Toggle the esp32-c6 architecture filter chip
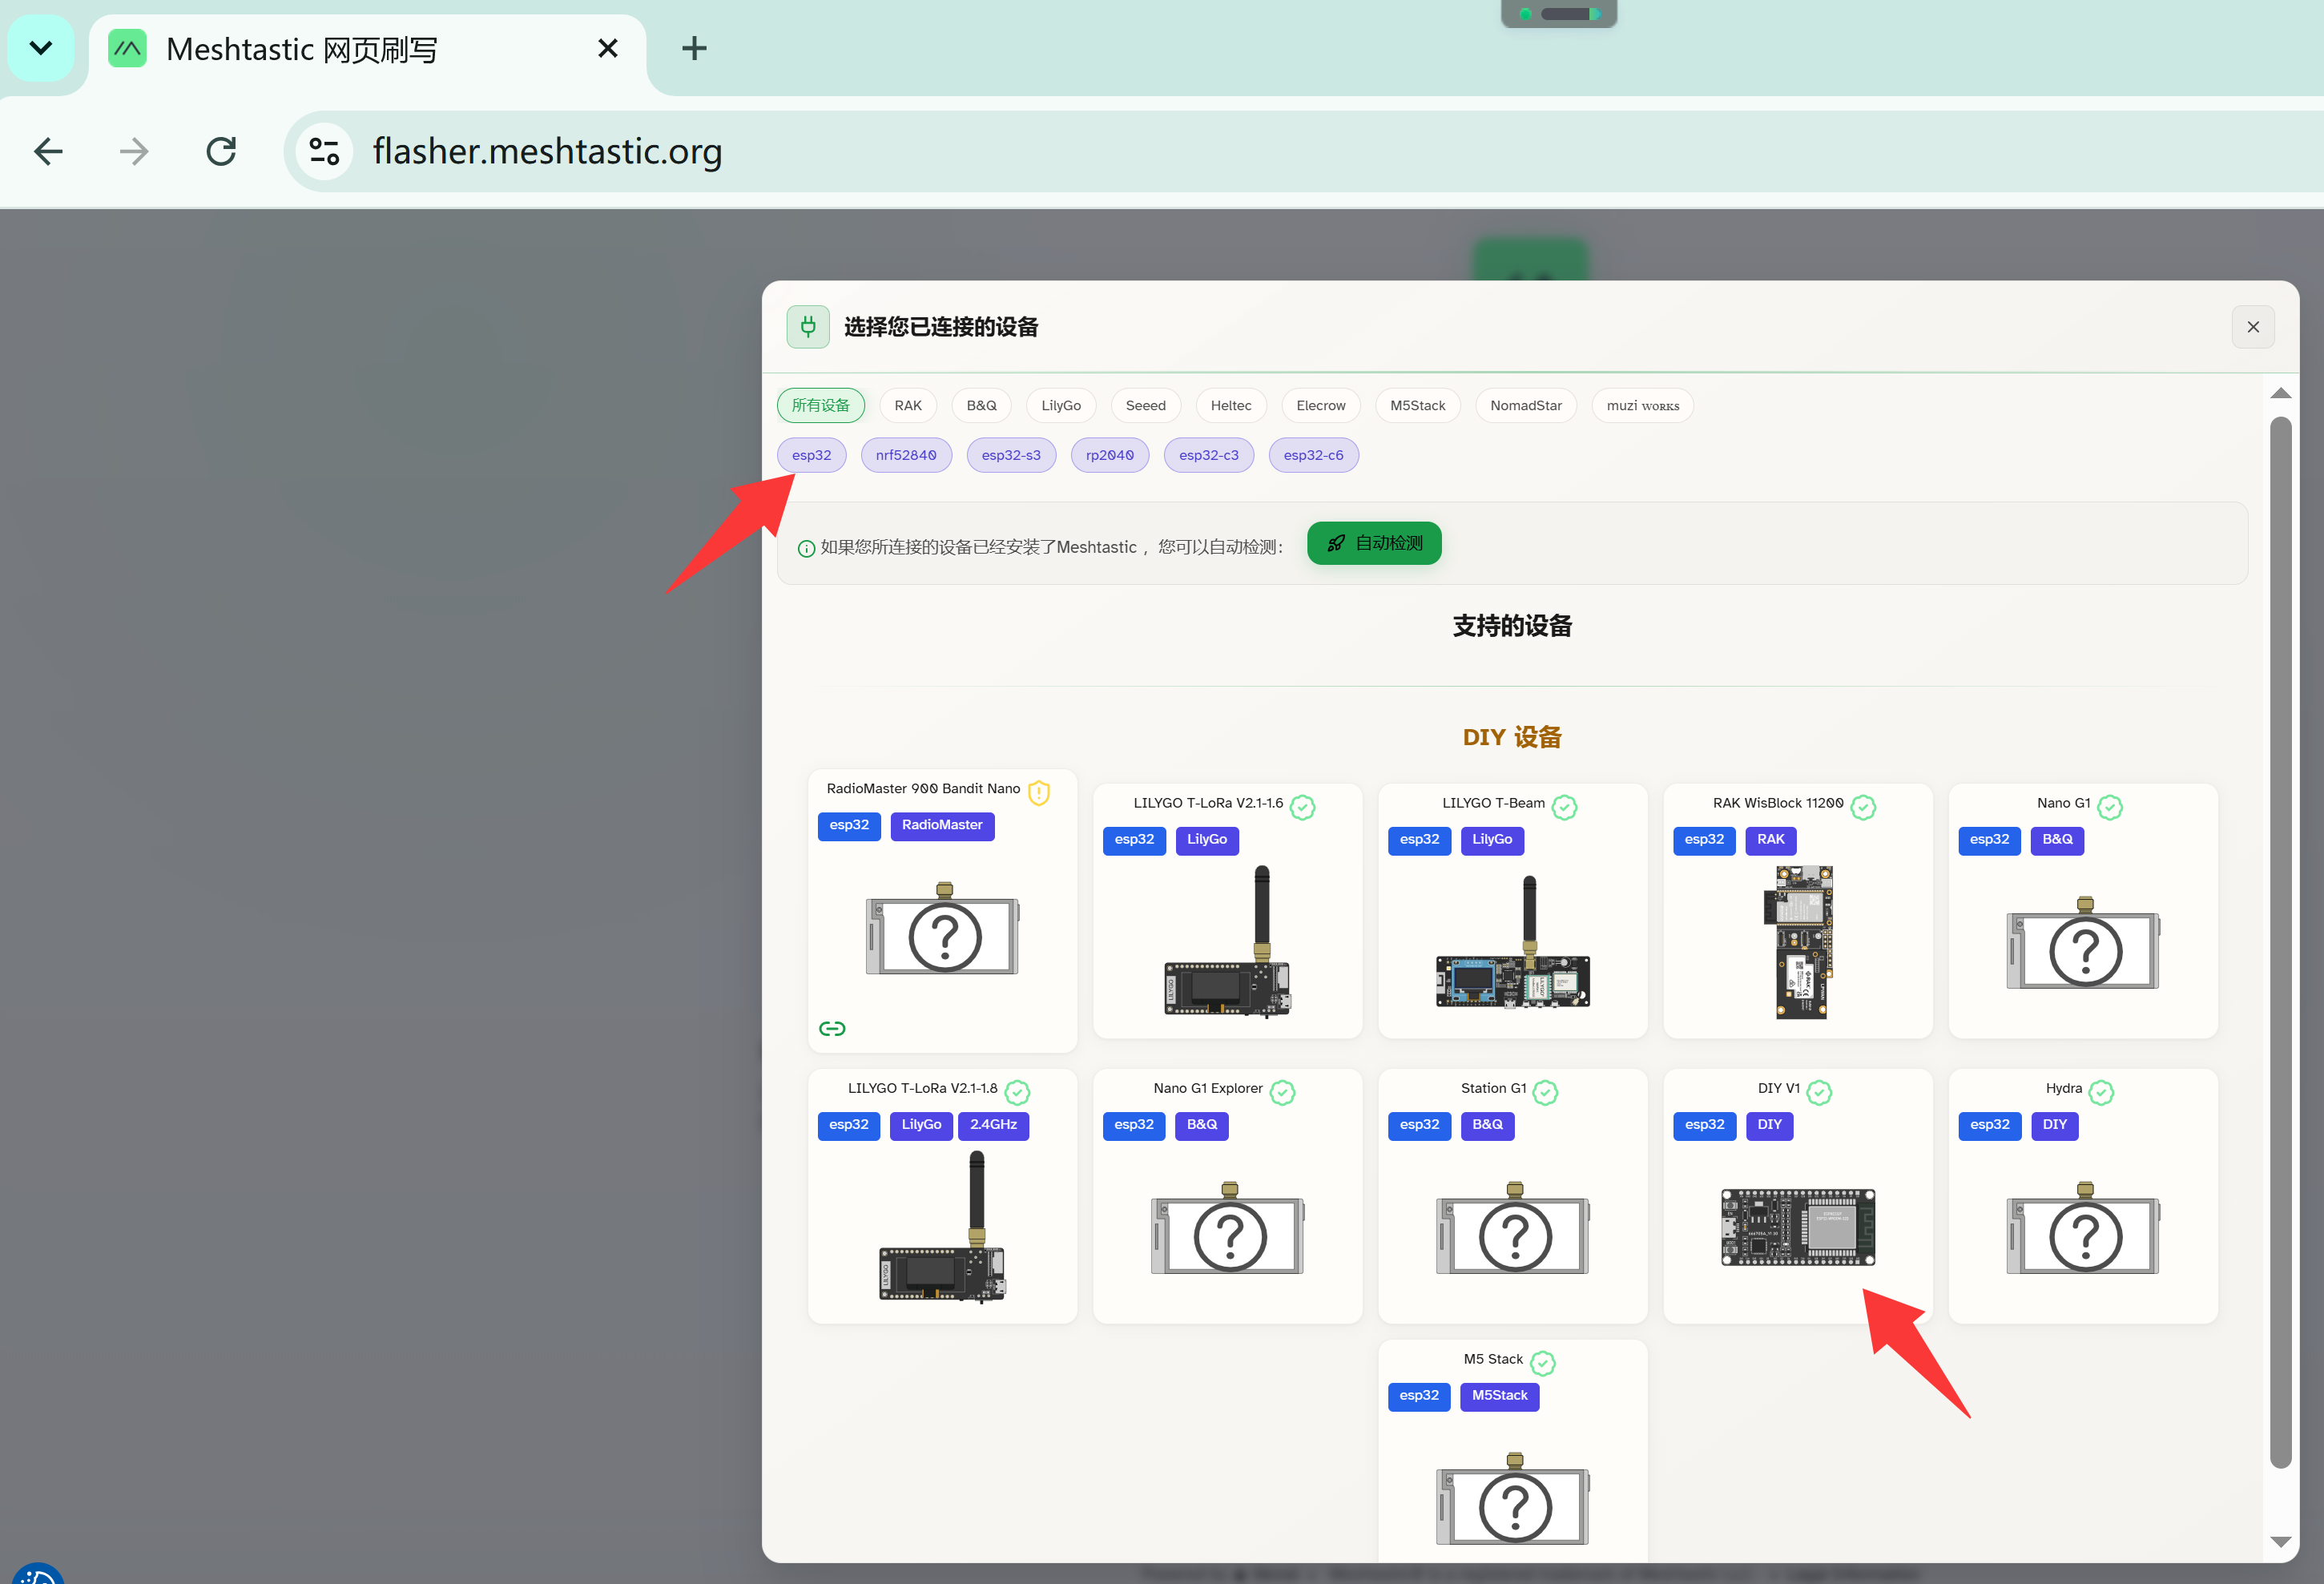This screenshot has width=2324, height=1584. (1314, 455)
